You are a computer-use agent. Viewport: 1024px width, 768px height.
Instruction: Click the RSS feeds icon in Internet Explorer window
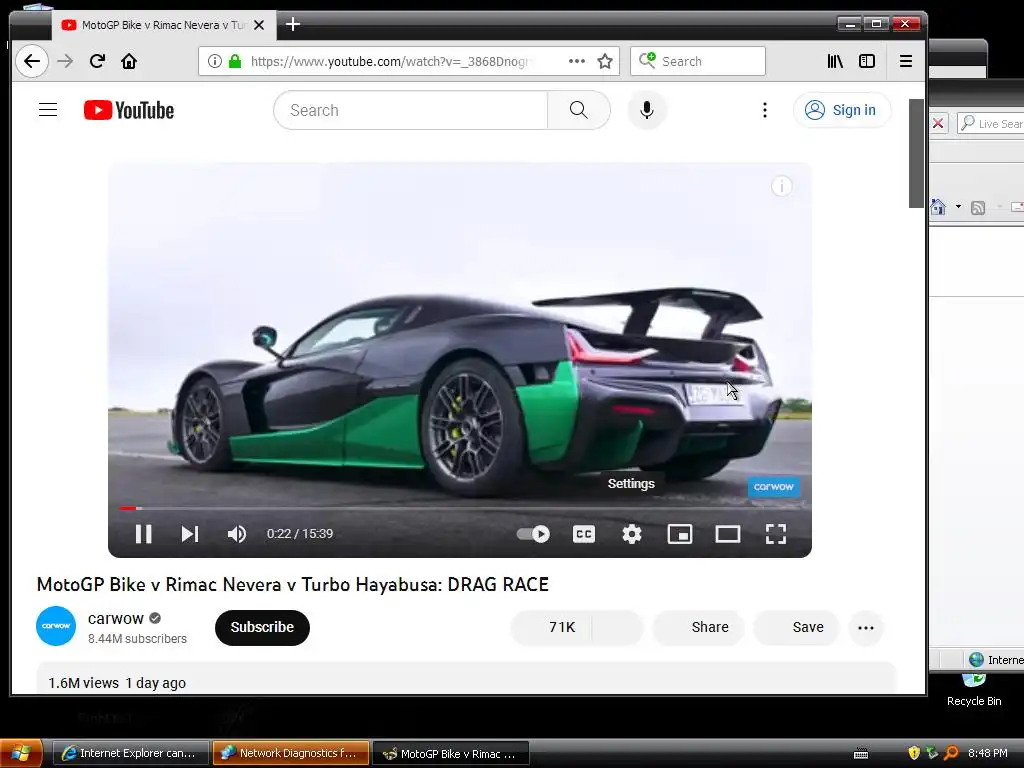(978, 208)
